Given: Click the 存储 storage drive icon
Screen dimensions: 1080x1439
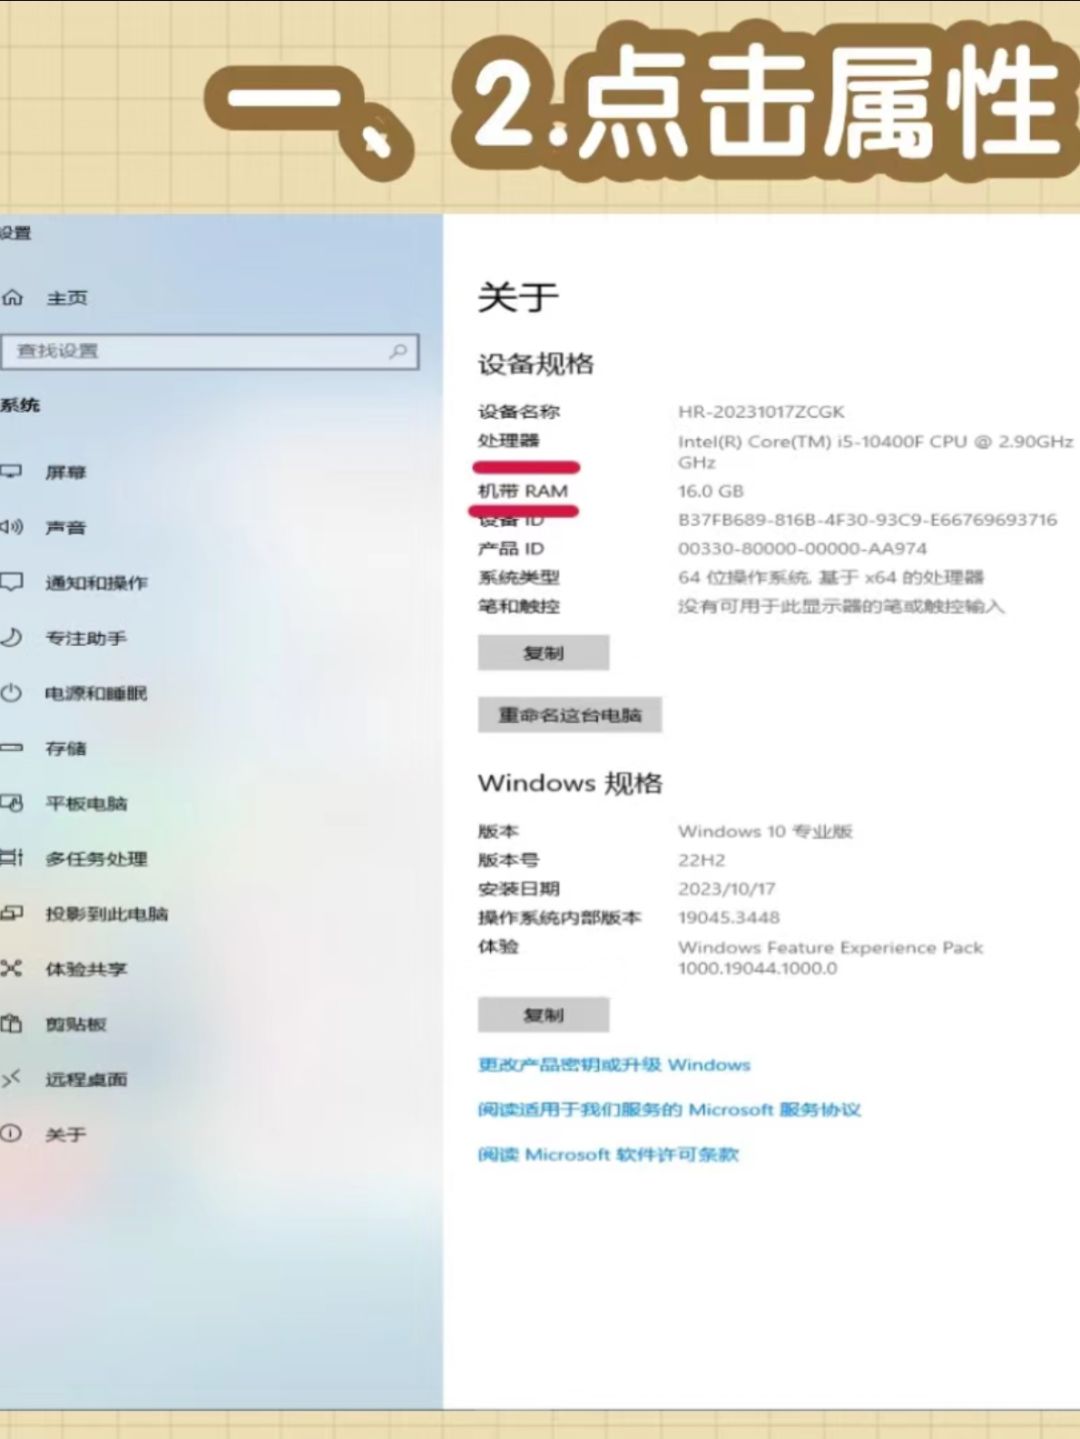Looking at the screenshot, I should pos(11,747).
